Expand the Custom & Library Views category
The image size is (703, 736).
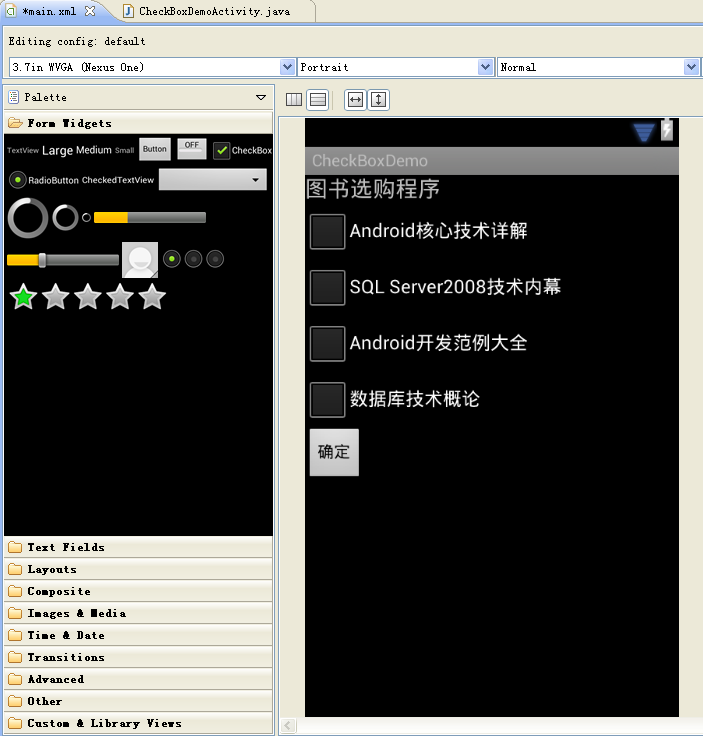coord(138,723)
